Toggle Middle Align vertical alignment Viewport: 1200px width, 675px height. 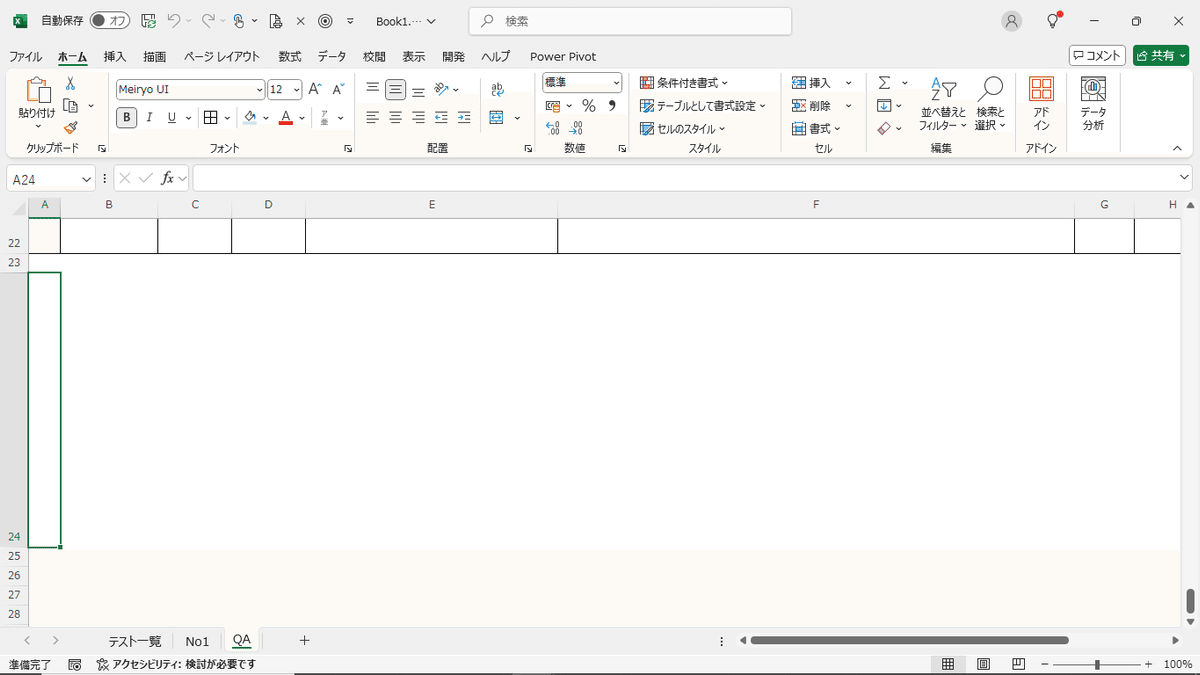[x=396, y=89]
